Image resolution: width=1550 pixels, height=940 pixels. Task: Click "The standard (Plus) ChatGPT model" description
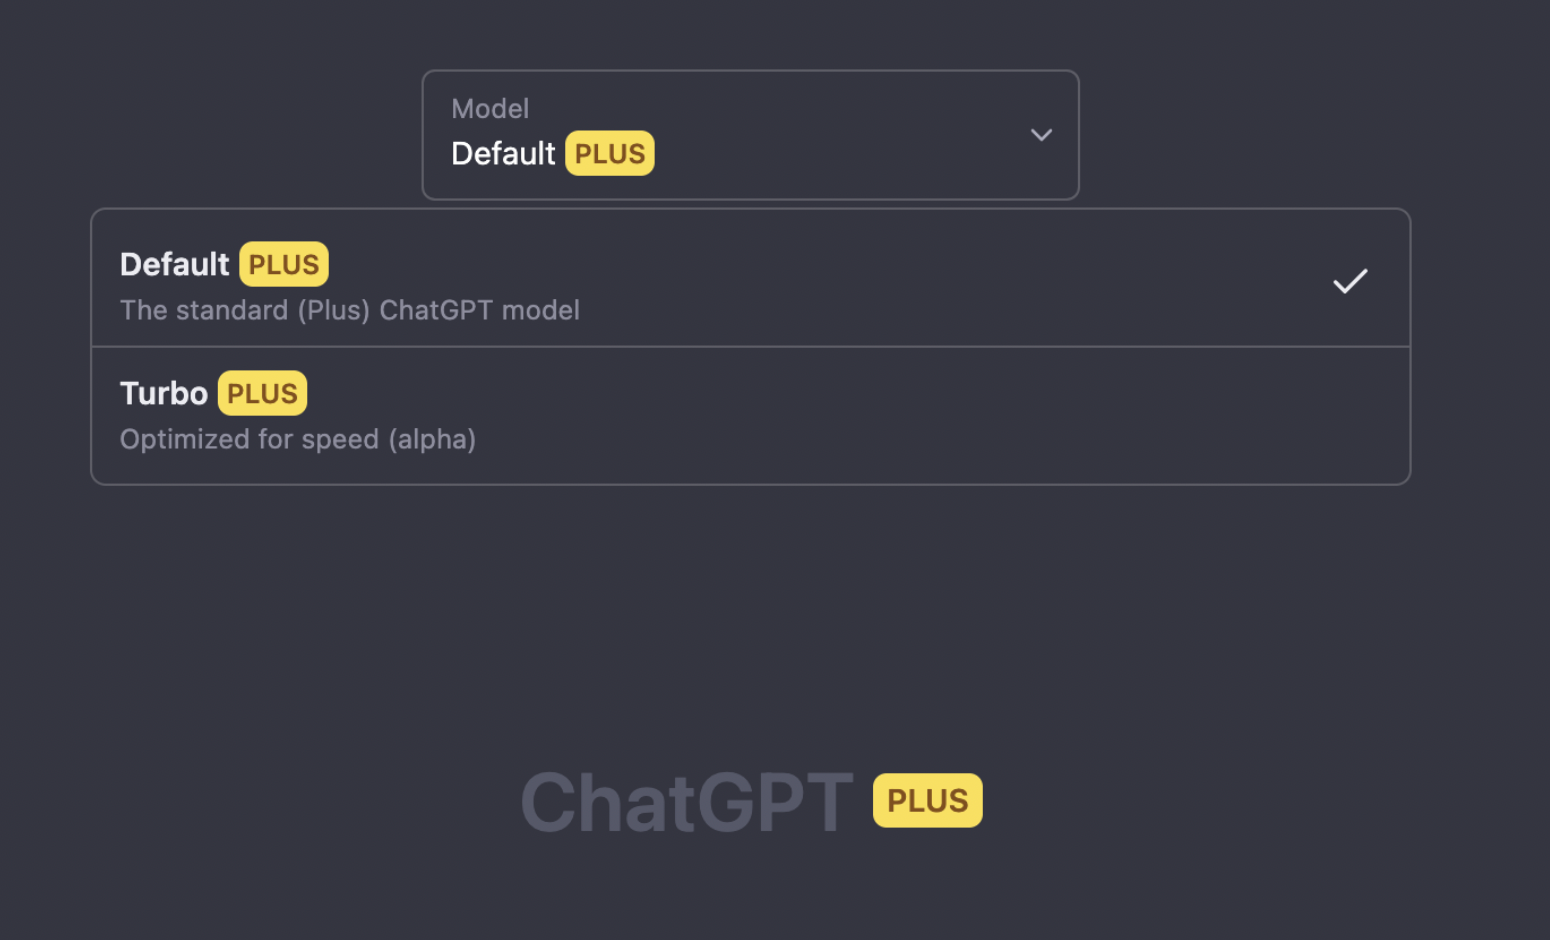(x=350, y=311)
